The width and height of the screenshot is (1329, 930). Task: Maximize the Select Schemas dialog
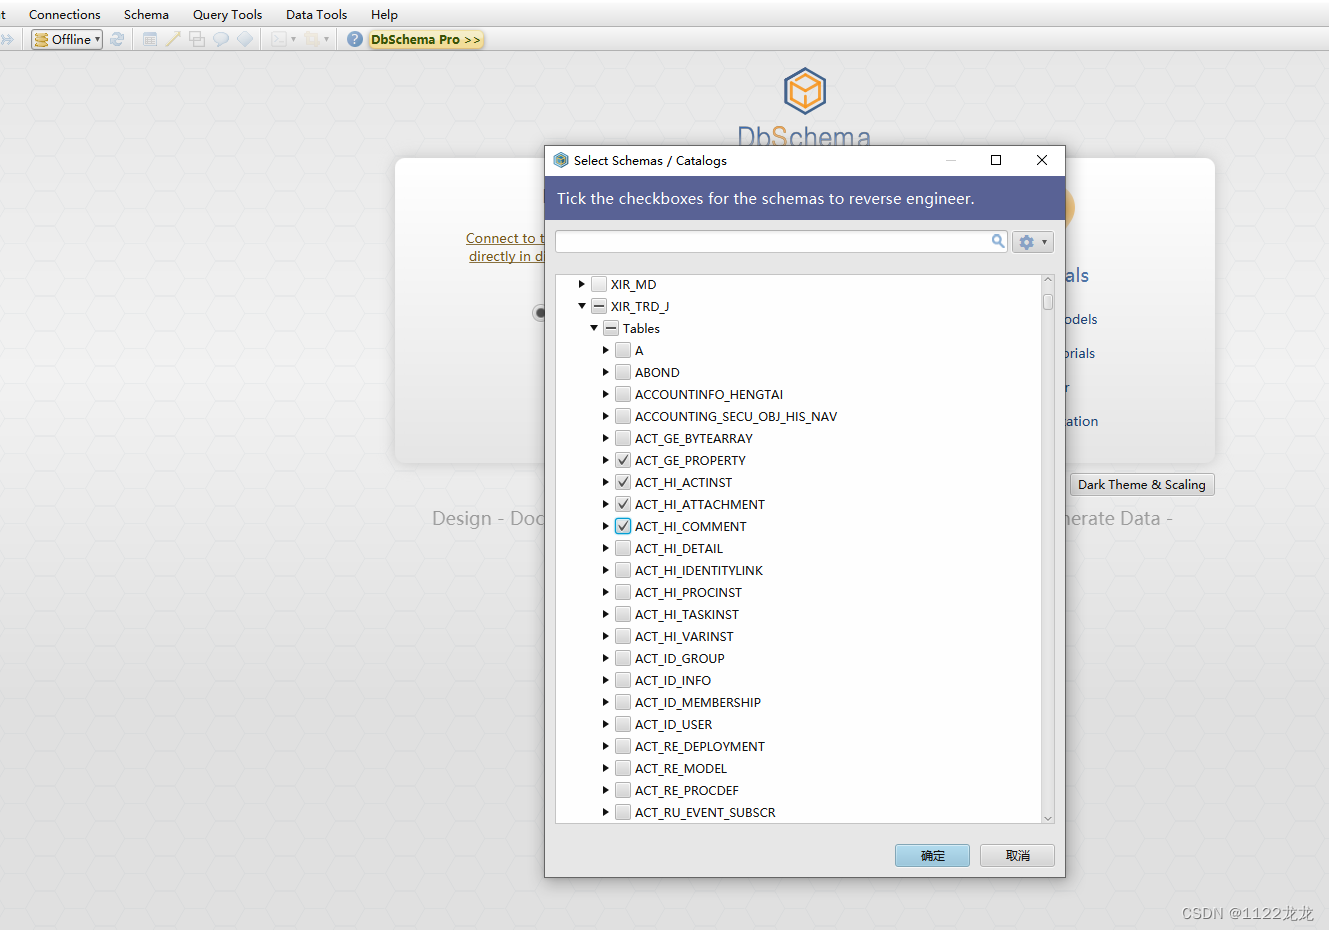[x=996, y=160]
